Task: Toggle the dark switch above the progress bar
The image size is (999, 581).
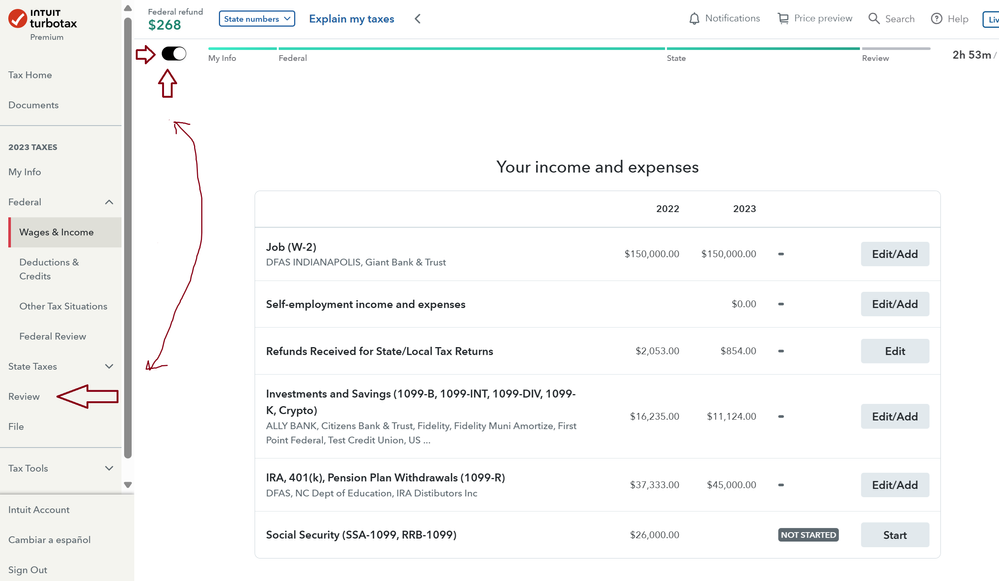Action: [x=174, y=54]
